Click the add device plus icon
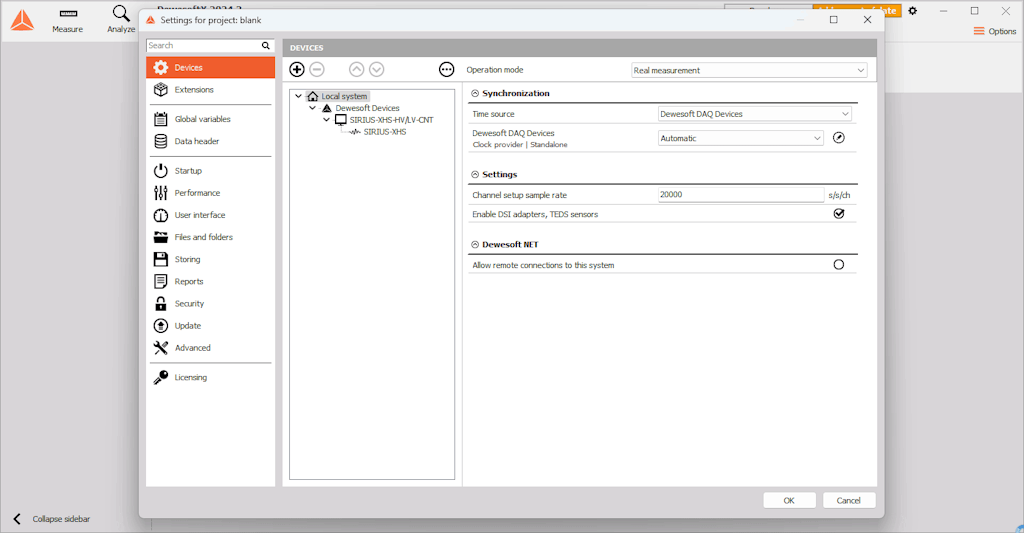1024x533 pixels. (x=296, y=69)
